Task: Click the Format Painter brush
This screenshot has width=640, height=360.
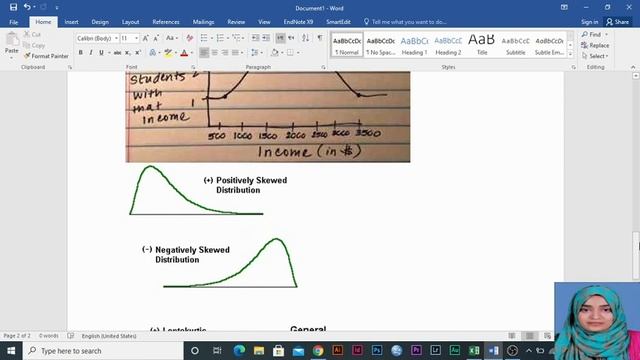Action: pyautogui.click(x=27, y=56)
